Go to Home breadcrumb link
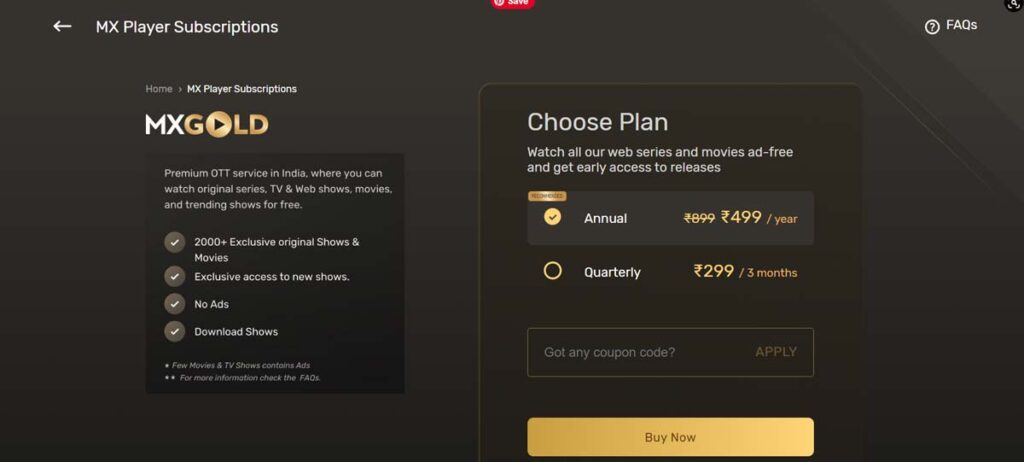Viewport: 1024px width, 462px height. (159, 89)
